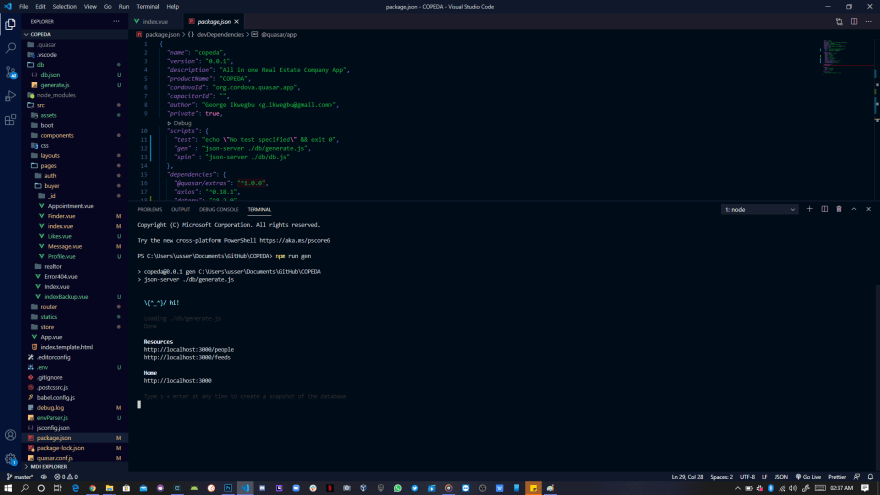Click the feedback icon in status bar

856,476
